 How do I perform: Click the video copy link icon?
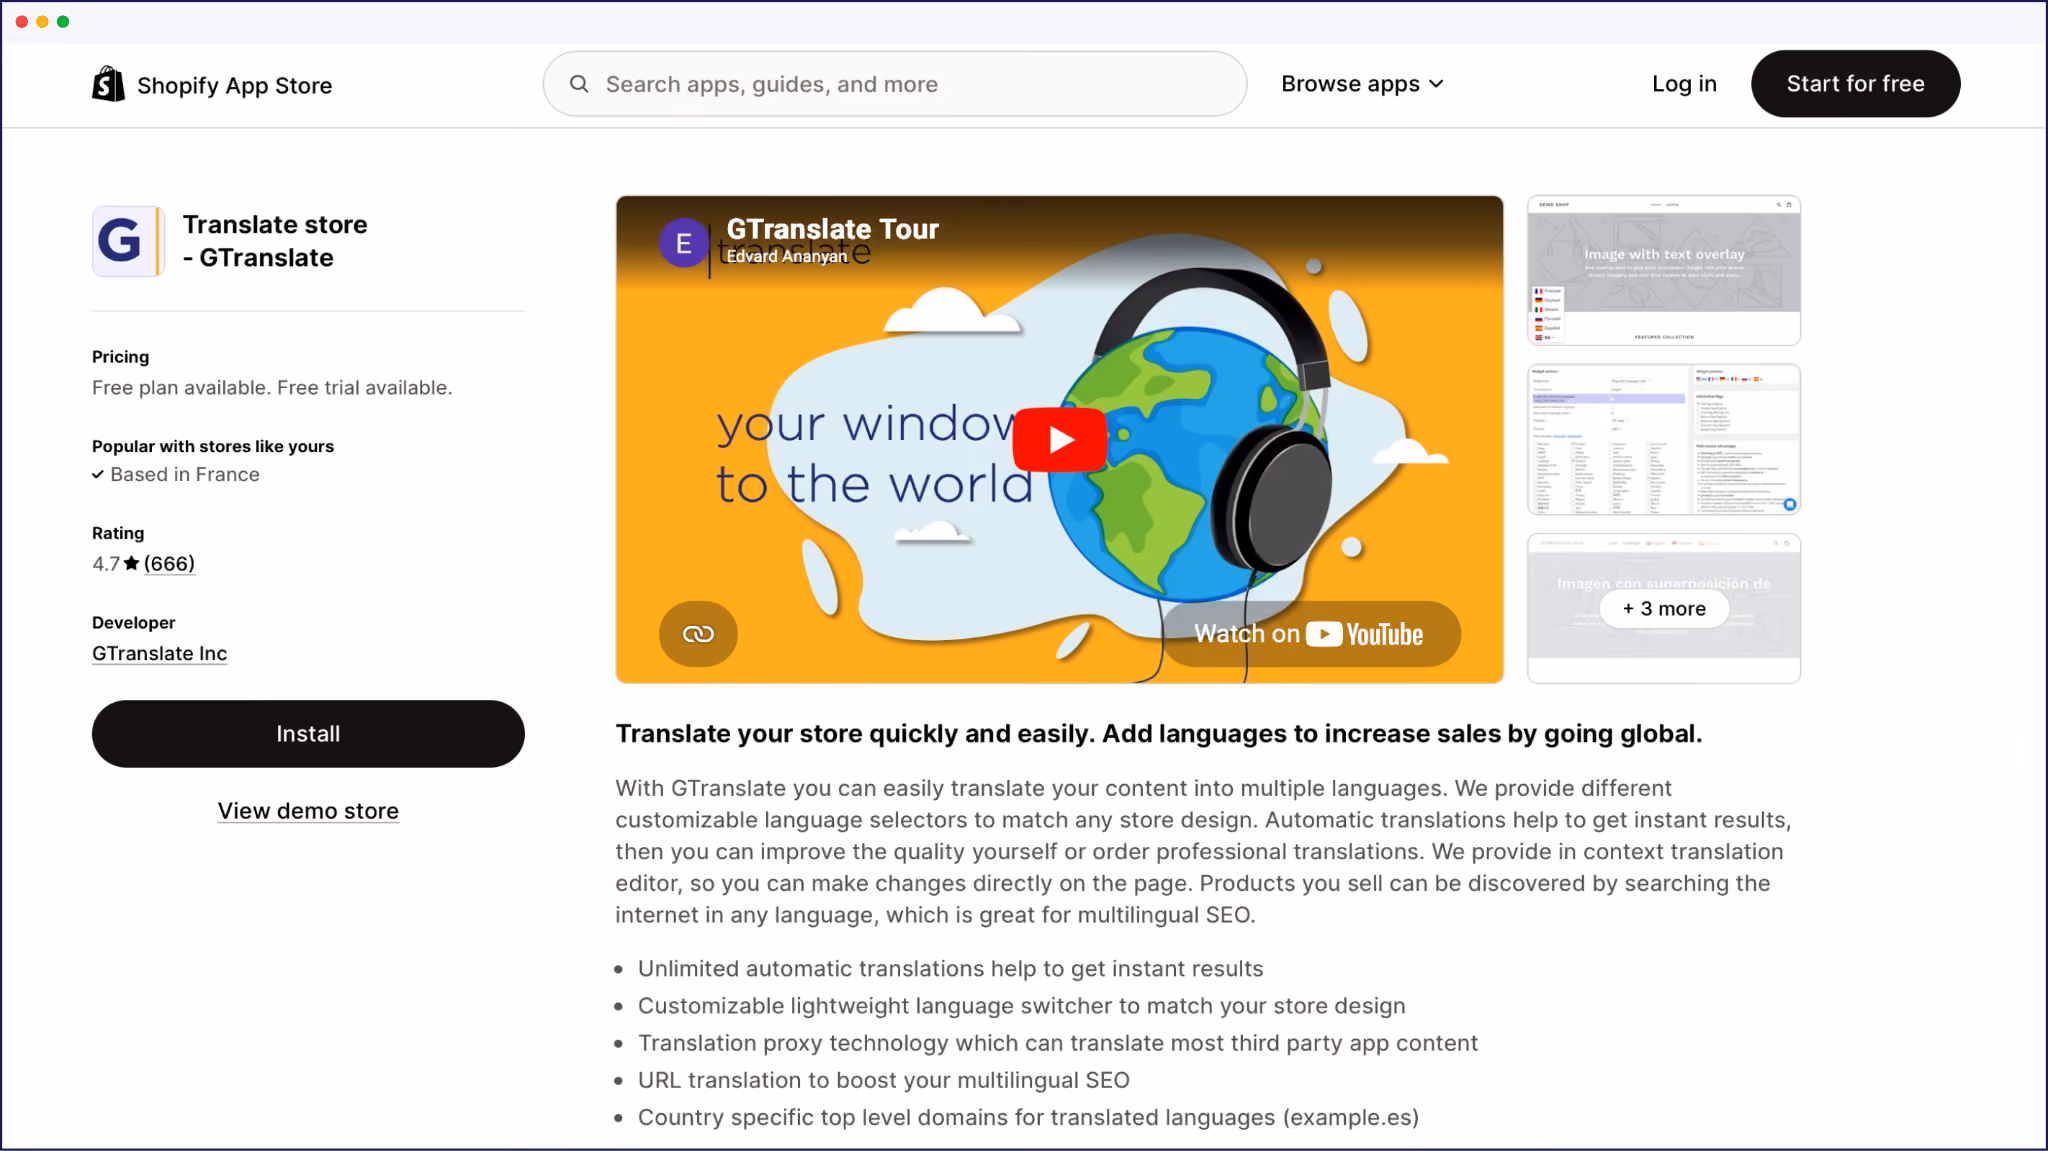[x=698, y=634]
